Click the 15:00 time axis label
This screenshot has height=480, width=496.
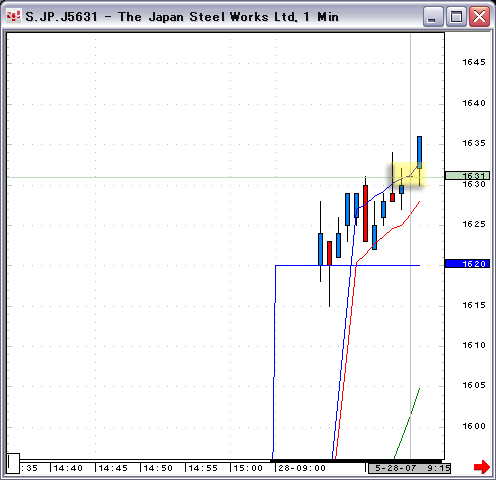pos(248,468)
